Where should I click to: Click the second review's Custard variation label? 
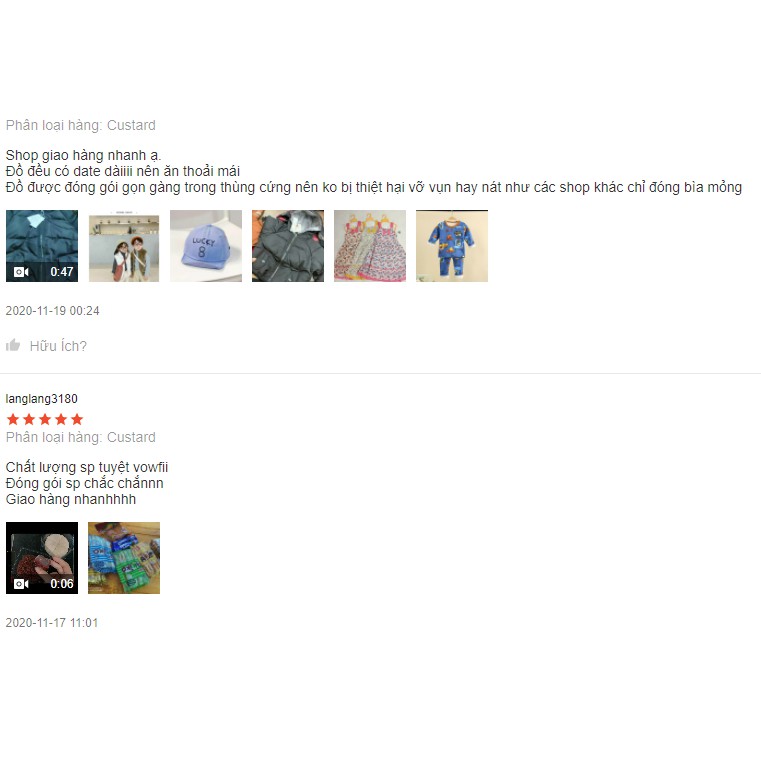tap(81, 437)
